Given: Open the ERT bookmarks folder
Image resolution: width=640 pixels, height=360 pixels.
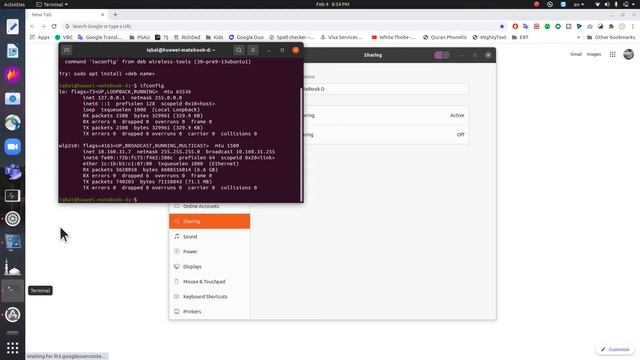Looking at the screenshot, I should 520,37.
